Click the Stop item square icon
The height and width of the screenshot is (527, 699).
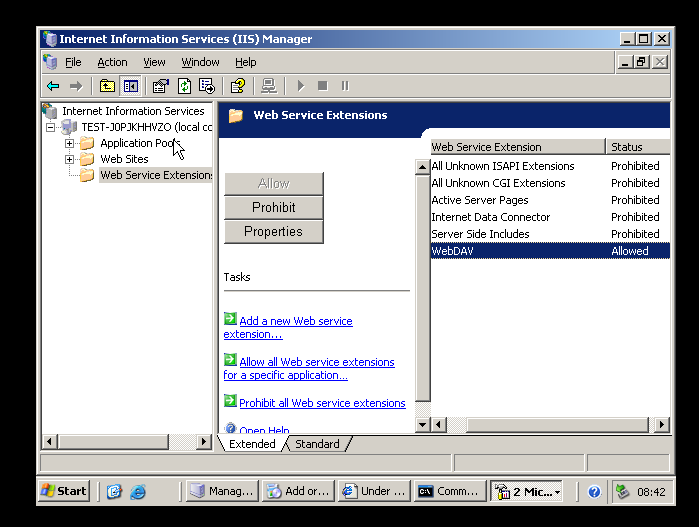click(x=323, y=86)
